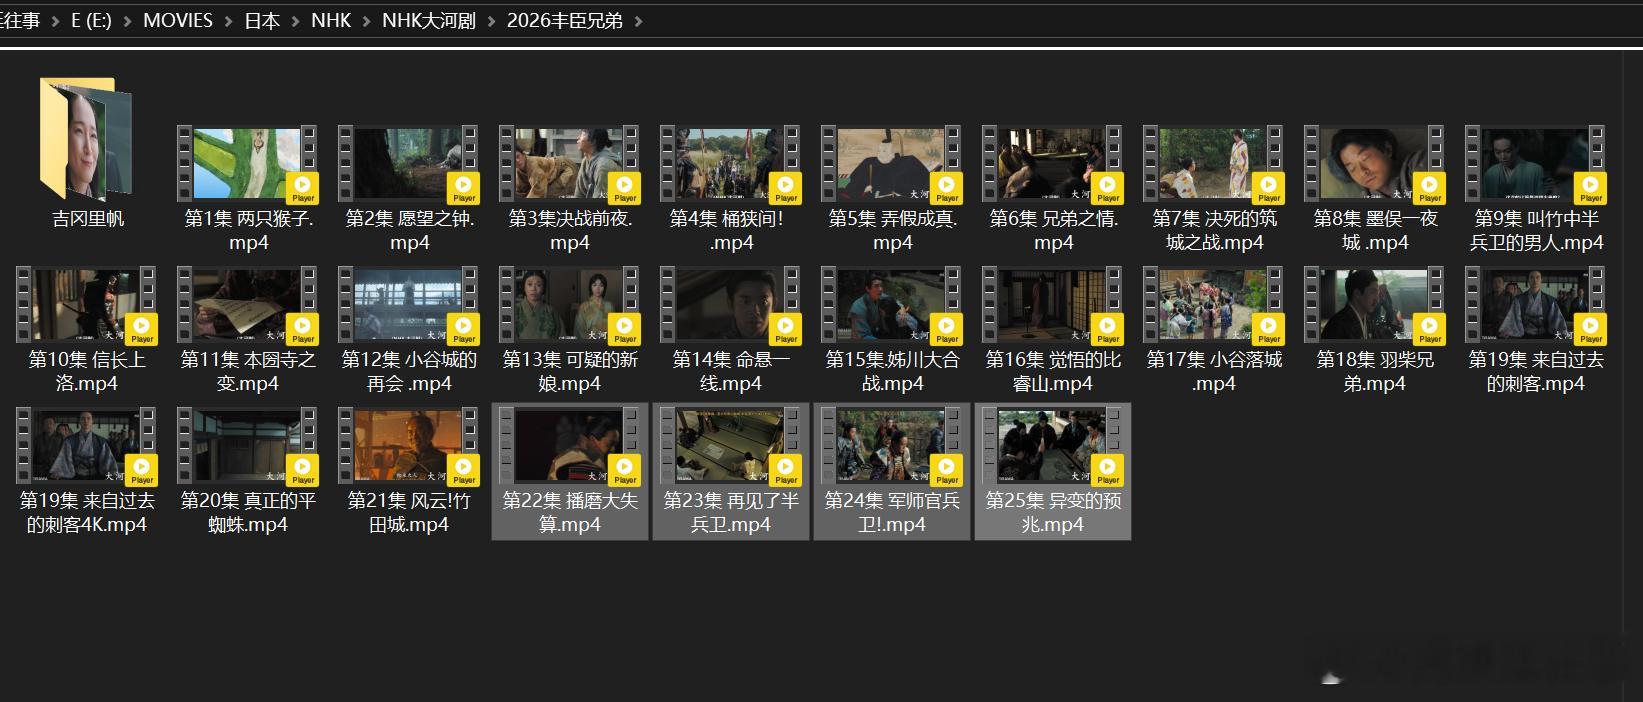Go to NHK folder in breadcrumb
Image resolution: width=1643 pixels, height=702 pixels.
[331, 20]
